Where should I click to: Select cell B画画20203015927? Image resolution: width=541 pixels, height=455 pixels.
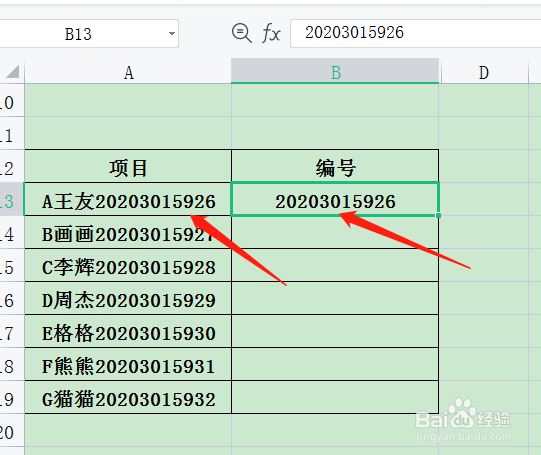coord(128,233)
